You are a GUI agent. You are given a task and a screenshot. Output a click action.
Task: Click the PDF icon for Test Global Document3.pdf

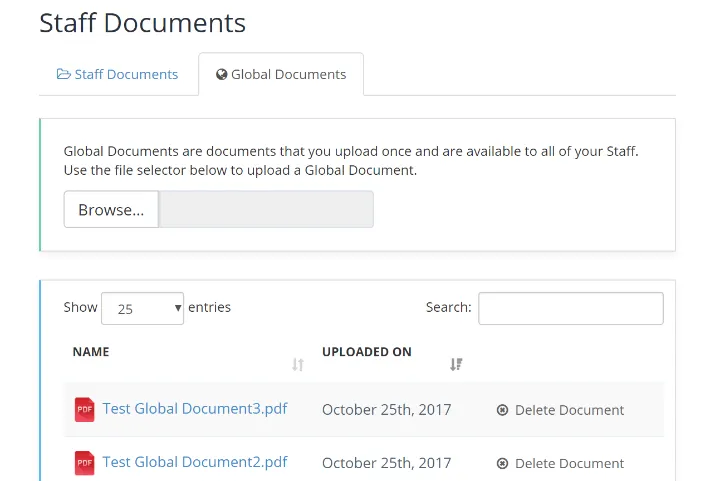click(x=84, y=409)
